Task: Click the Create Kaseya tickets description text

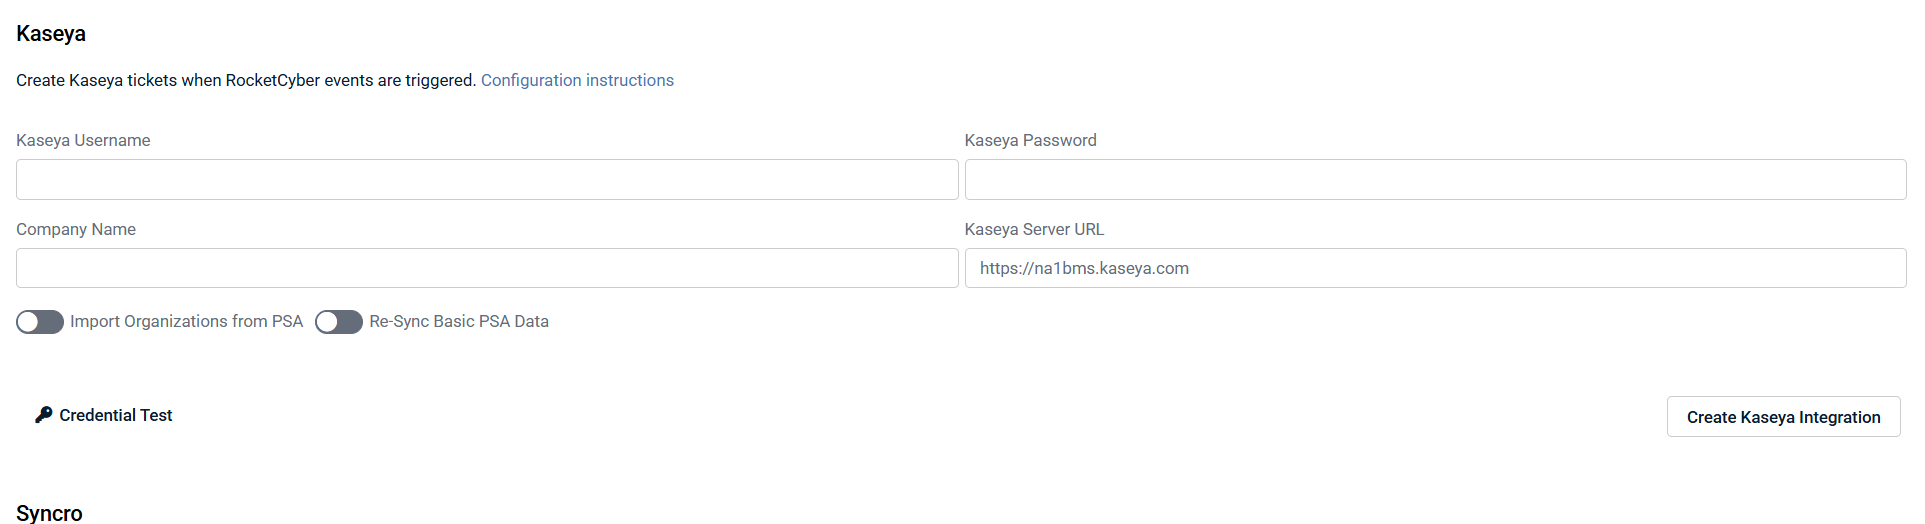Action: click(245, 80)
